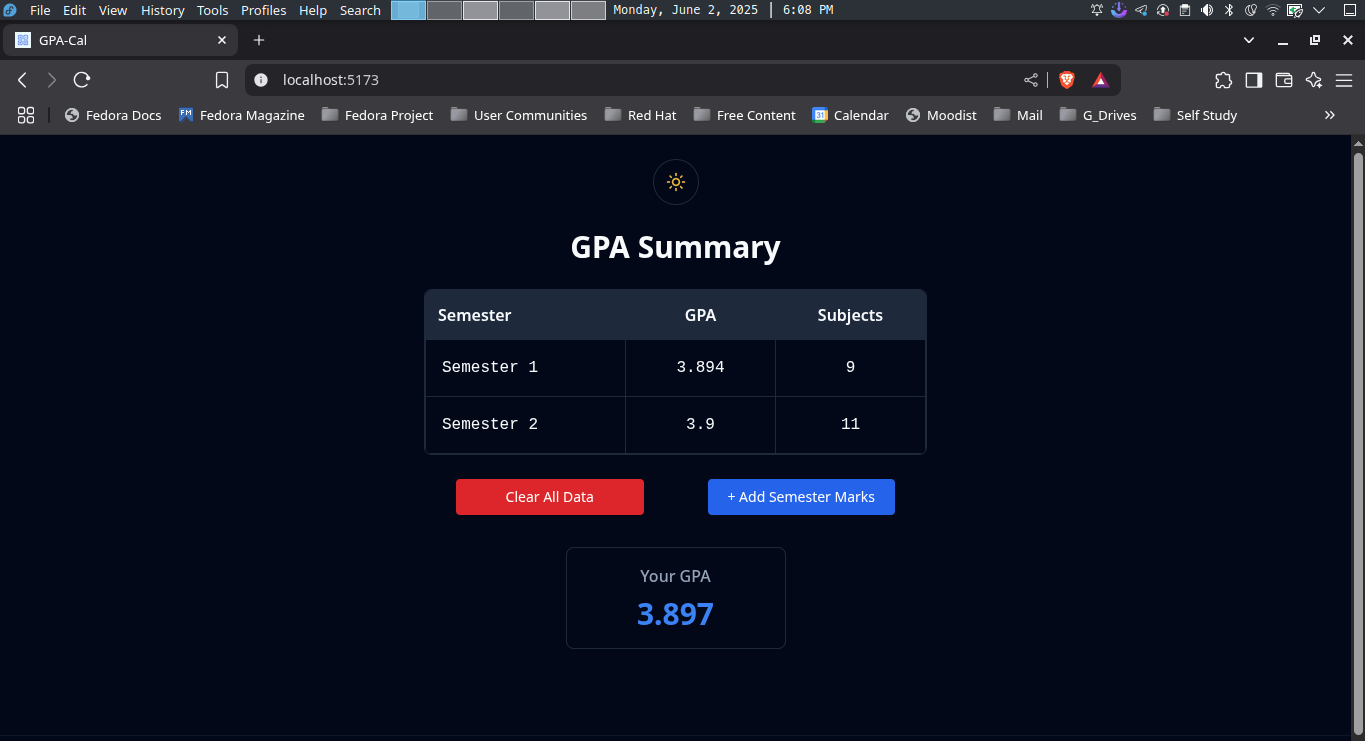
Task: Click the subjects count 9 cell
Action: (x=850, y=367)
